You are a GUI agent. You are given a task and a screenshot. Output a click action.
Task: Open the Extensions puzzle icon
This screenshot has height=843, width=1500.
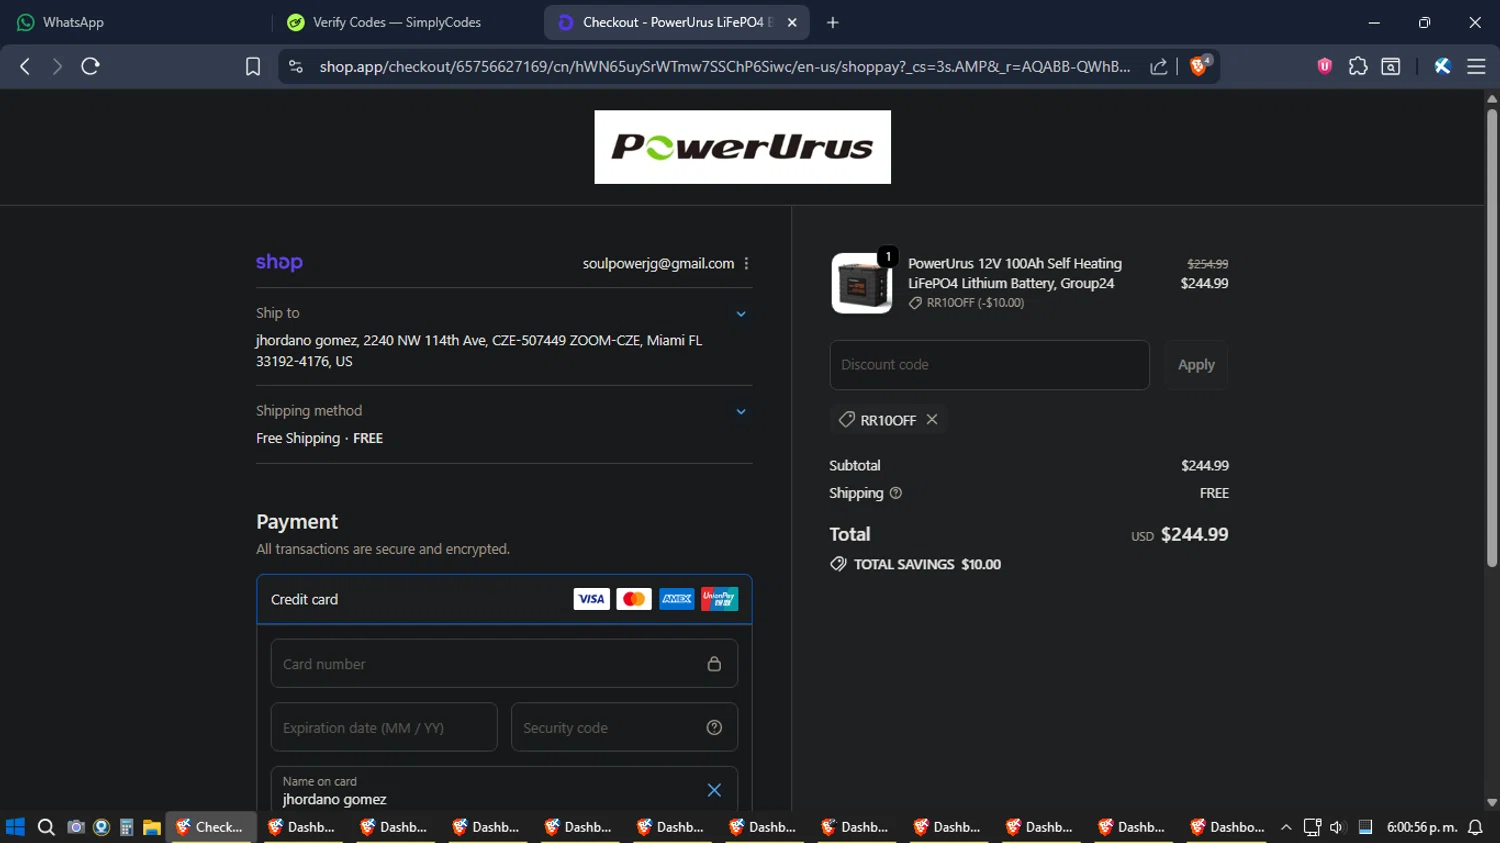pyautogui.click(x=1358, y=66)
